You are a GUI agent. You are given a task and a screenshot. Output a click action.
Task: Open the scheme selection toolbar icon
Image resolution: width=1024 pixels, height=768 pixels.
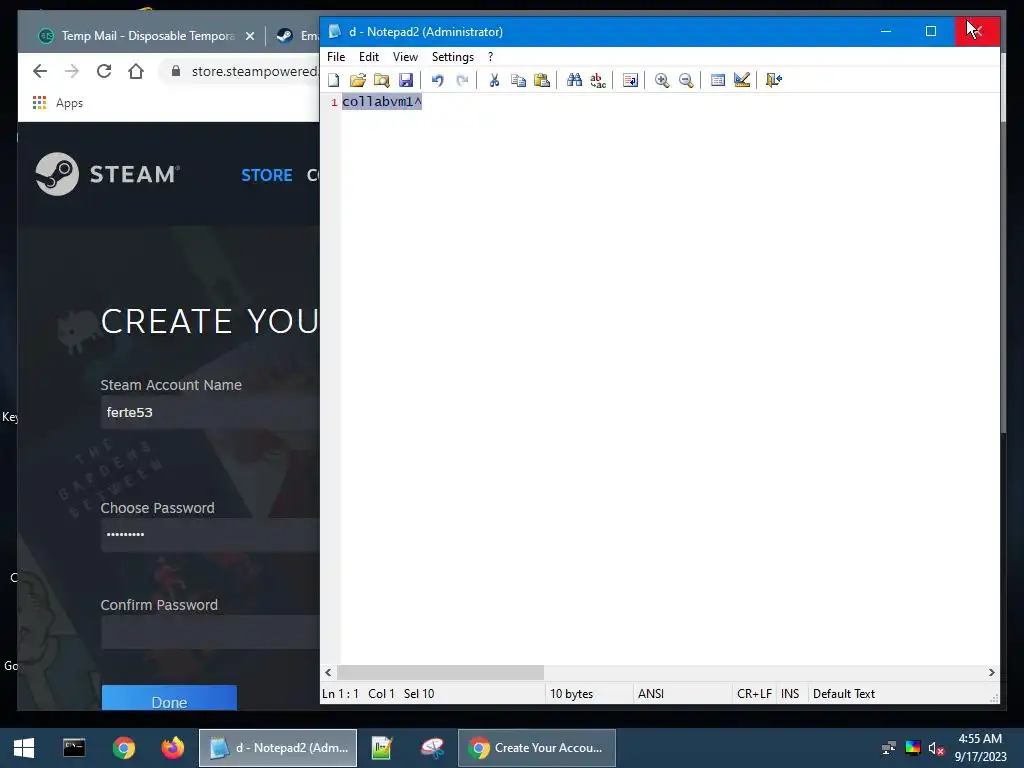(x=718, y=80)
